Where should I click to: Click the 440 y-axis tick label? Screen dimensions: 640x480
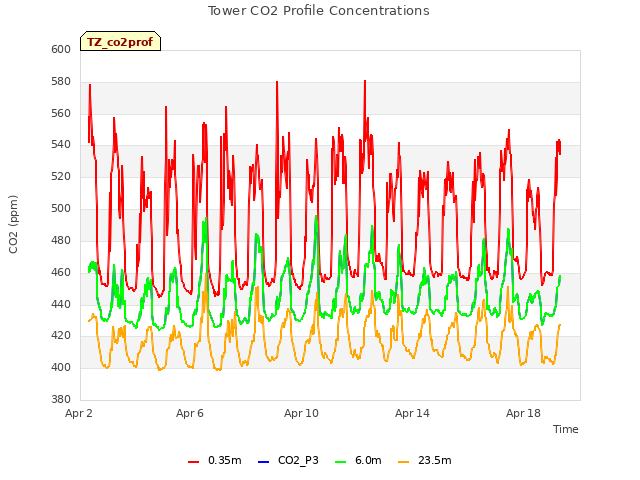[61, 304]
